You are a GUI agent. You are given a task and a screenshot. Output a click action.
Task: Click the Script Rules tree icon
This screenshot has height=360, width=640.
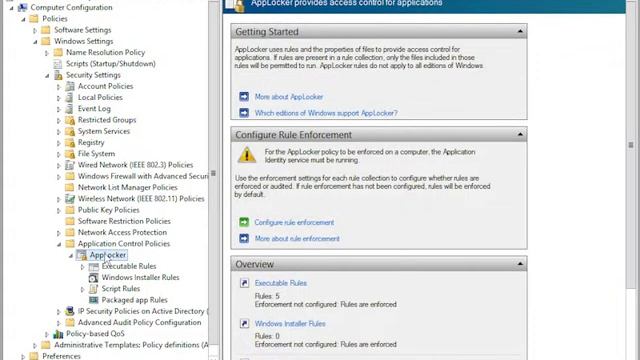click(94, 289)
